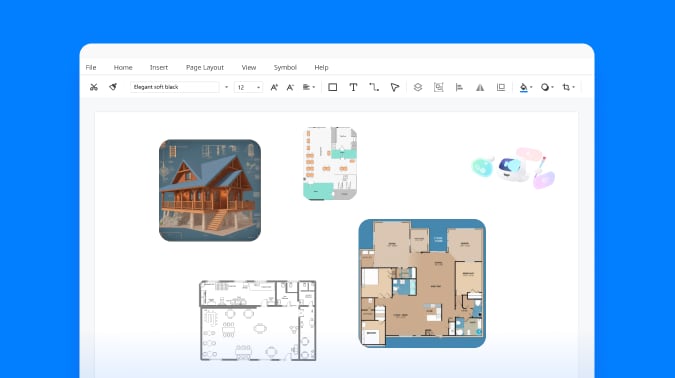Click the flip triangle icon
The height and width of the screenshot is (378, 675).
480,87
